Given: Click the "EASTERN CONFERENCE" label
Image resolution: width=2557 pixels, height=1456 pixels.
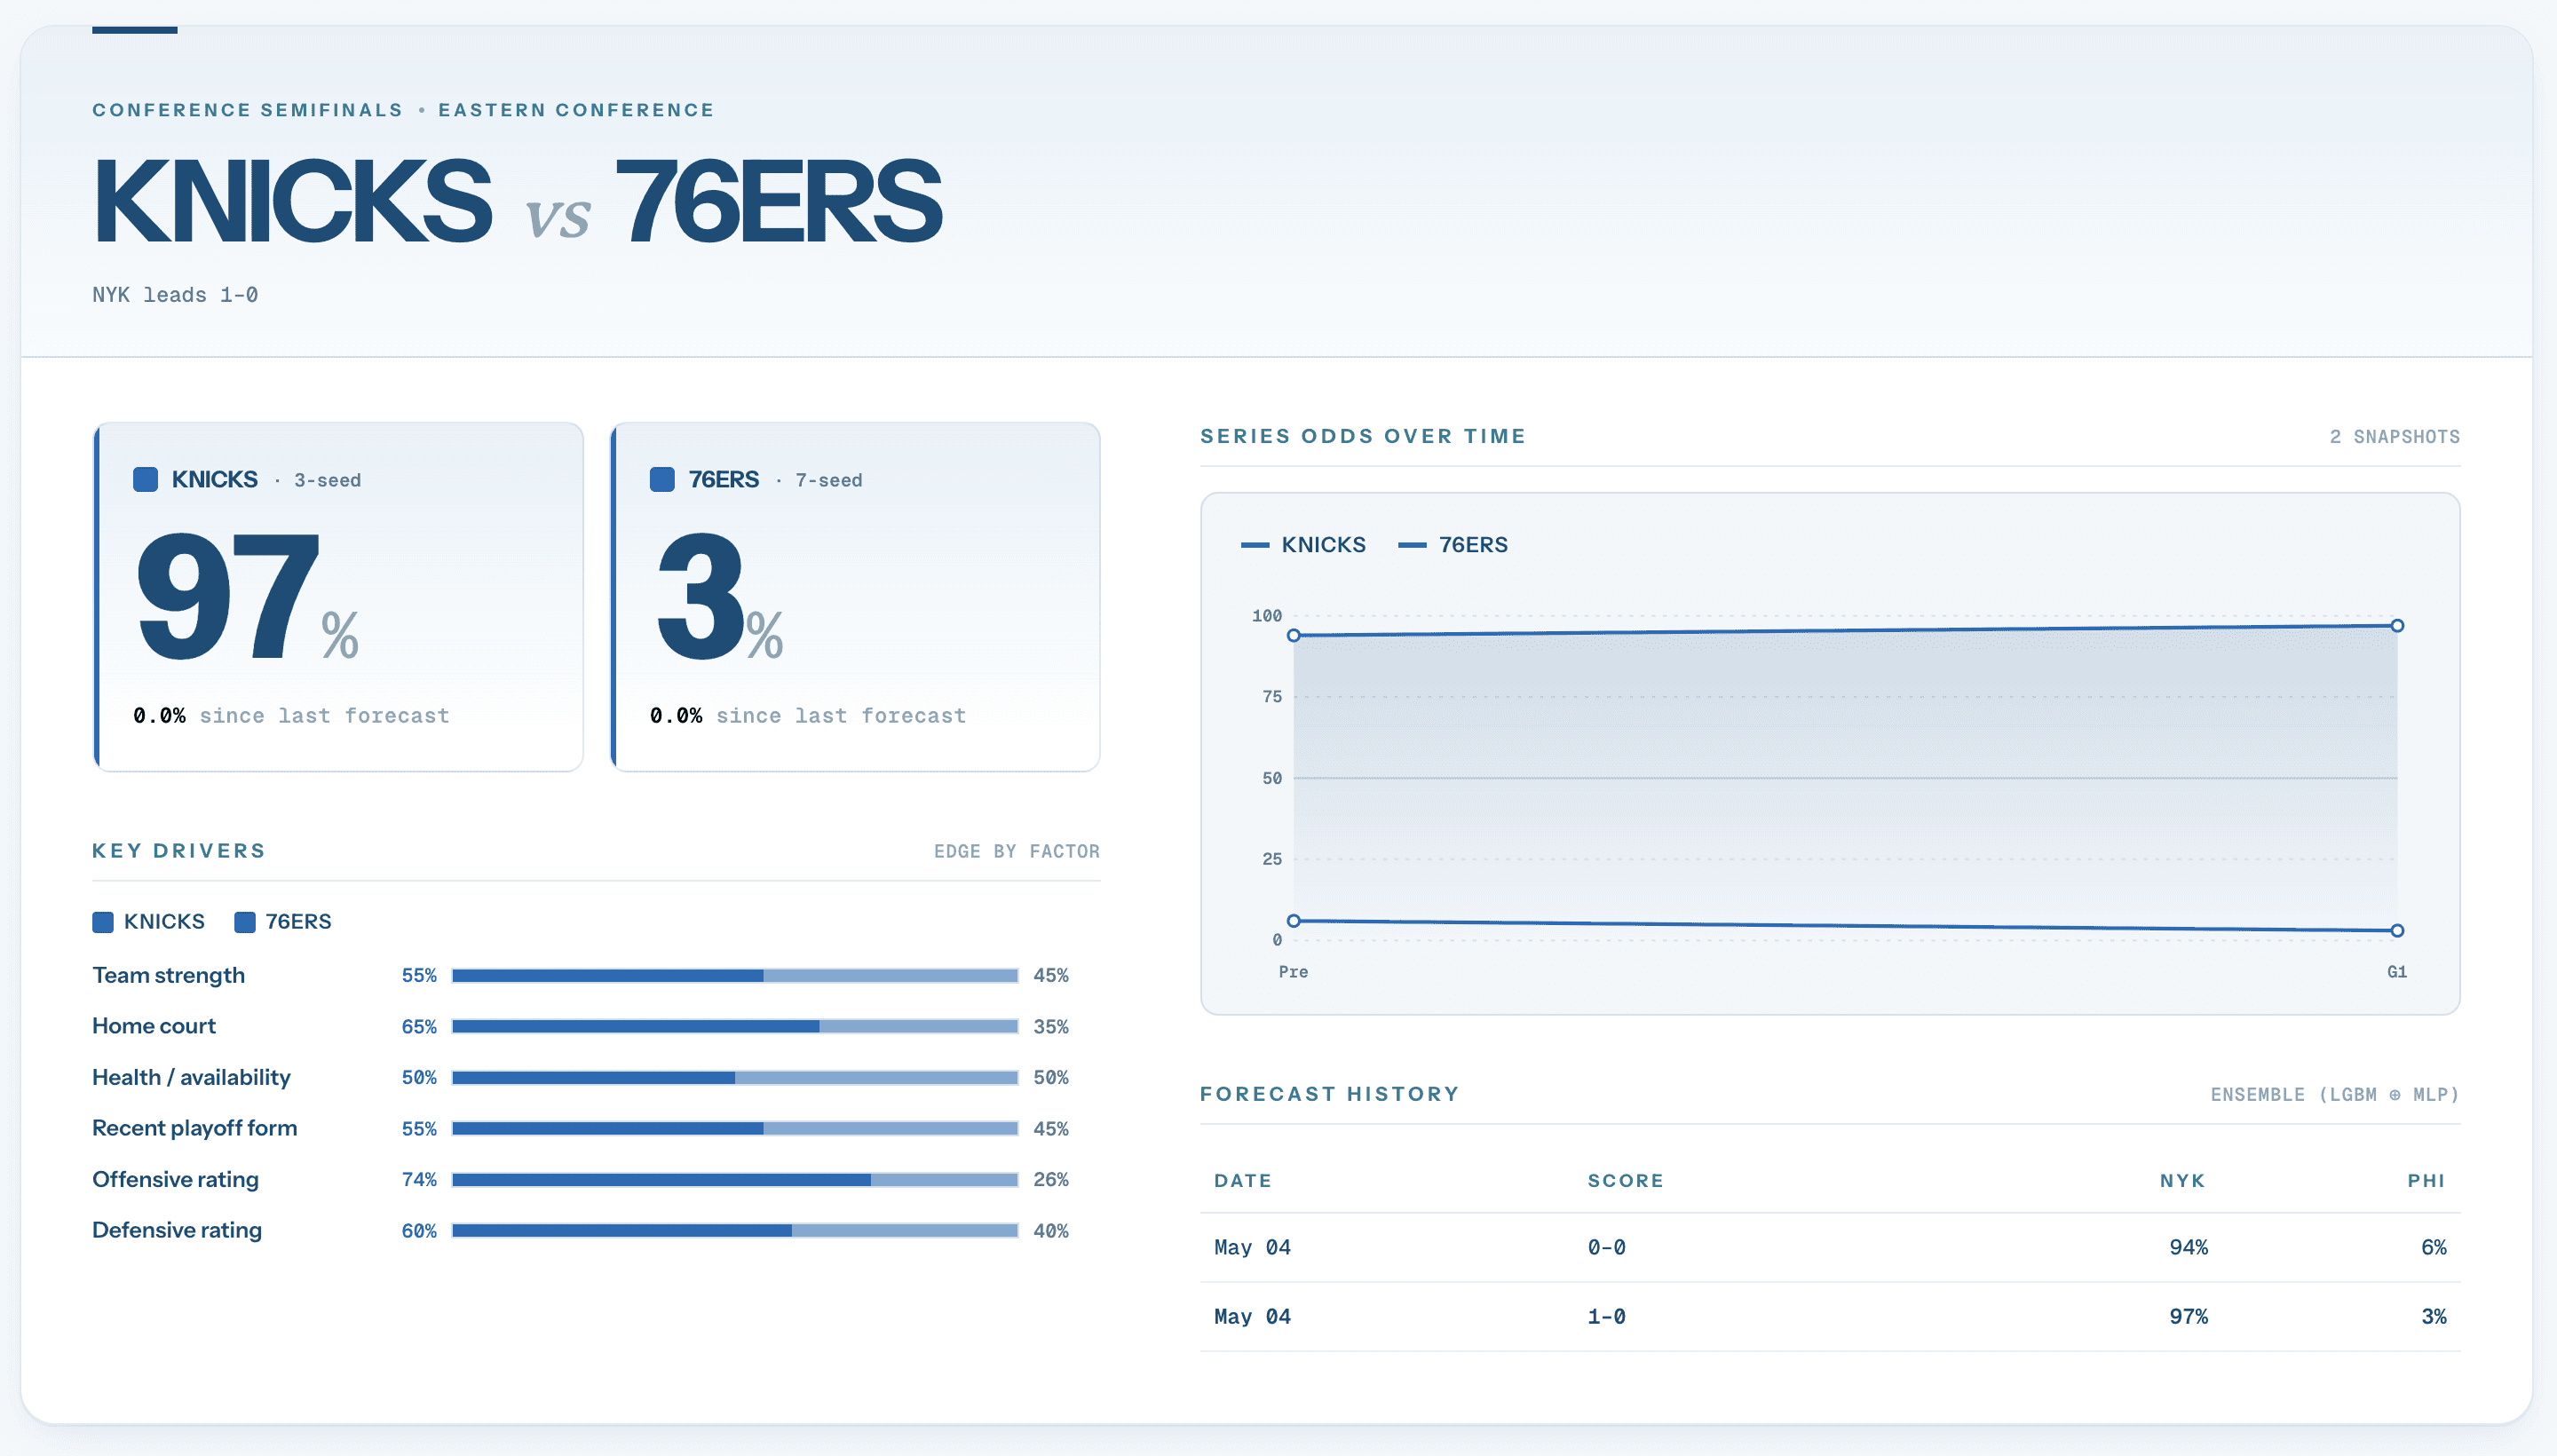Looking at the screenshot, I should coord(576,110).
